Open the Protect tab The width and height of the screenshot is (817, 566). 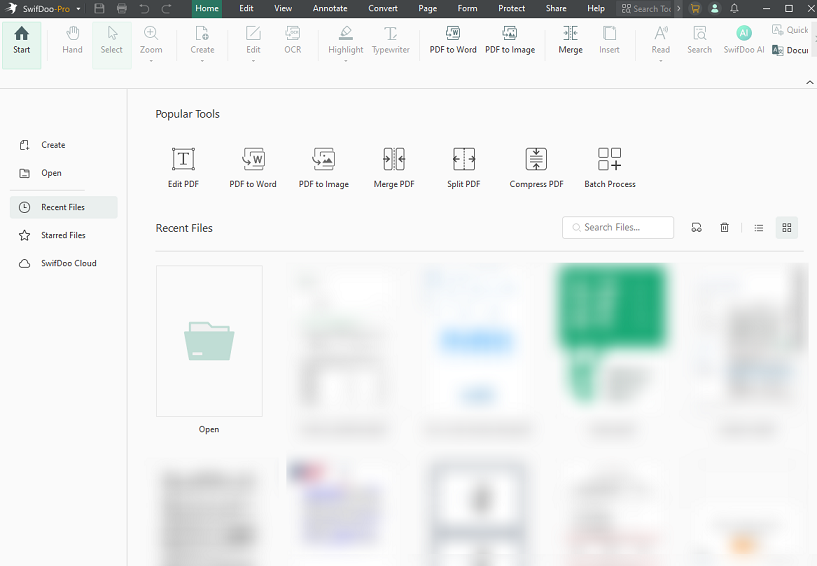(512, 8)
